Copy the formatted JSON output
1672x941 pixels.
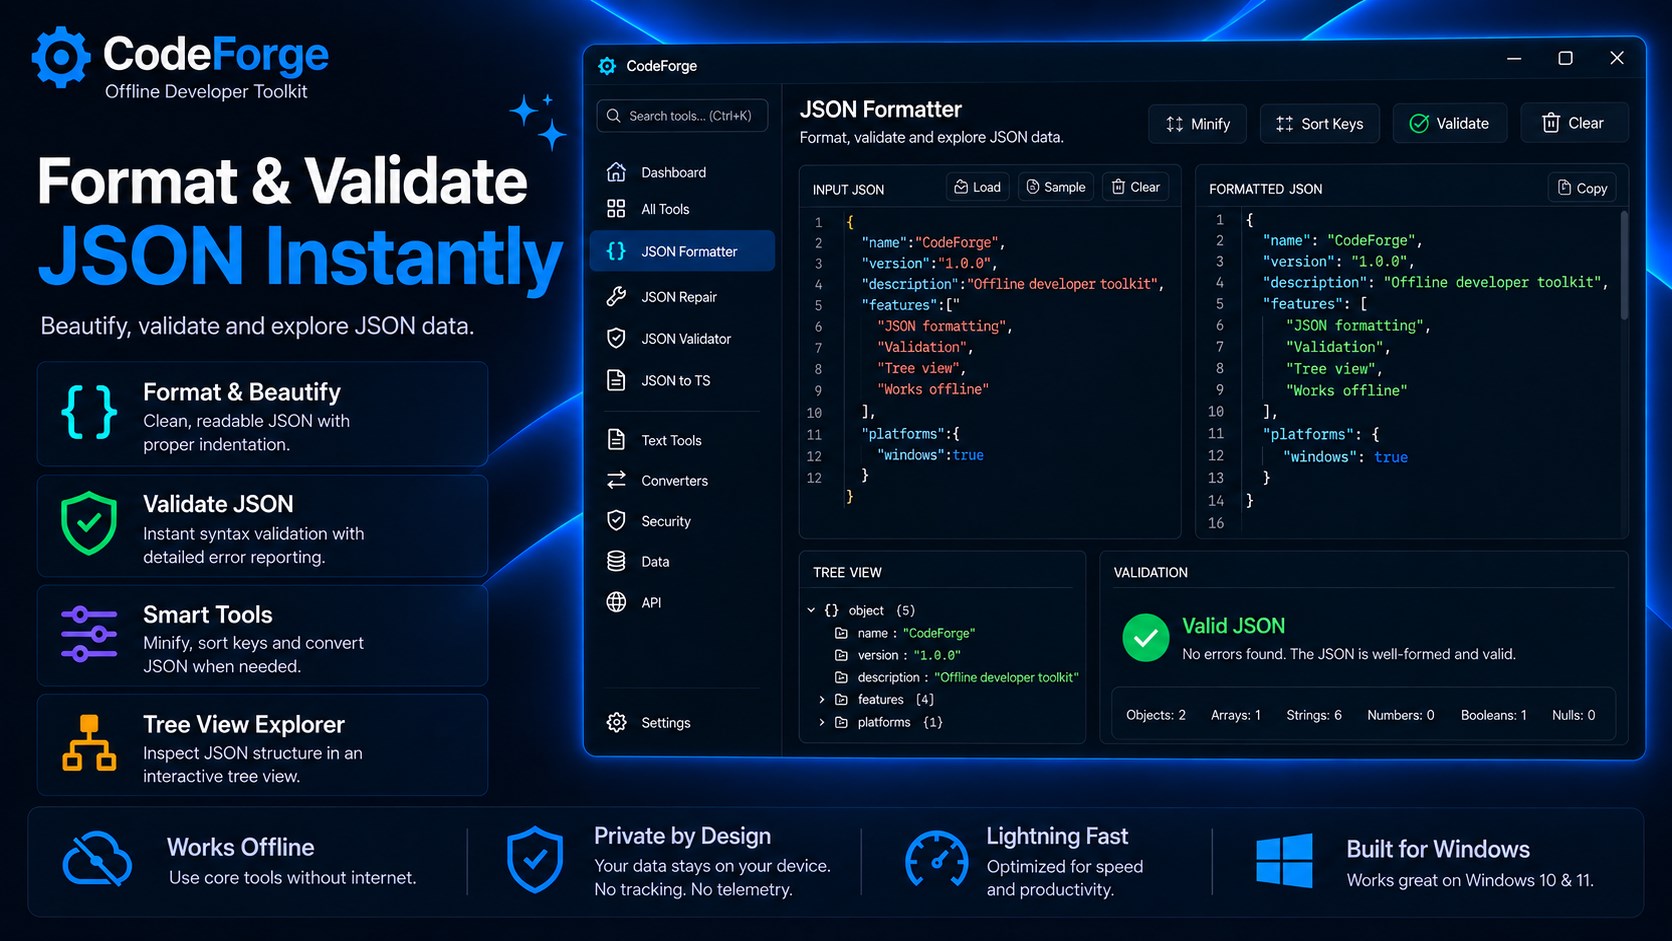tap(1582, 188)
